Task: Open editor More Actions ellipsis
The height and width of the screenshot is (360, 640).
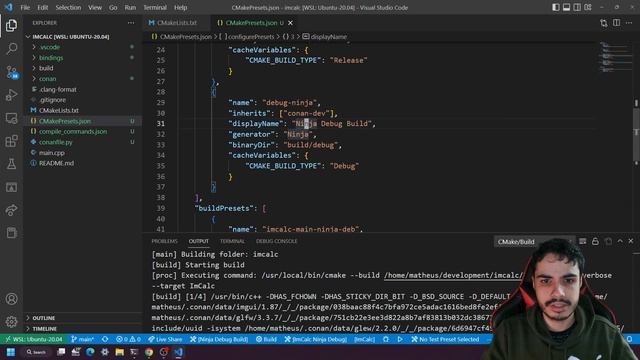Action: click(629, 23)
